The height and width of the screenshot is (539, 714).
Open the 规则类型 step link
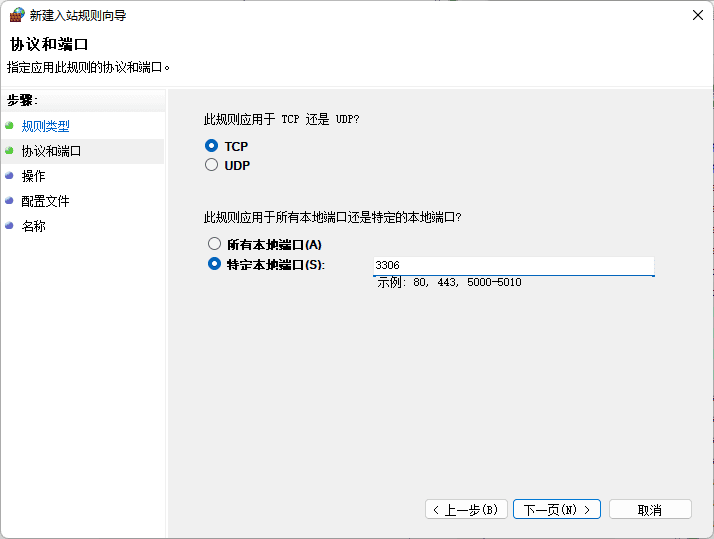click(46, 126)
